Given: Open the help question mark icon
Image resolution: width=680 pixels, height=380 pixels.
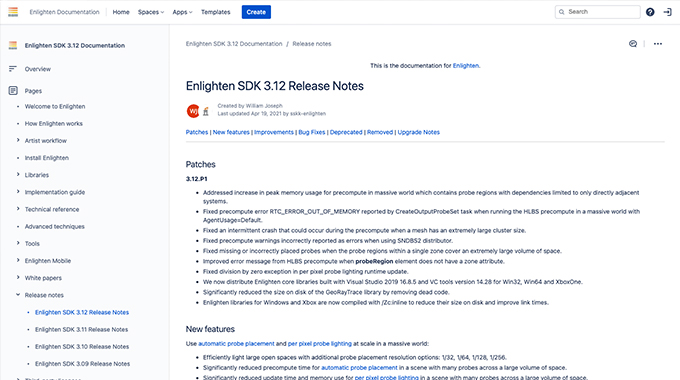Looking at the screenshot, I should tap(650, 12).
